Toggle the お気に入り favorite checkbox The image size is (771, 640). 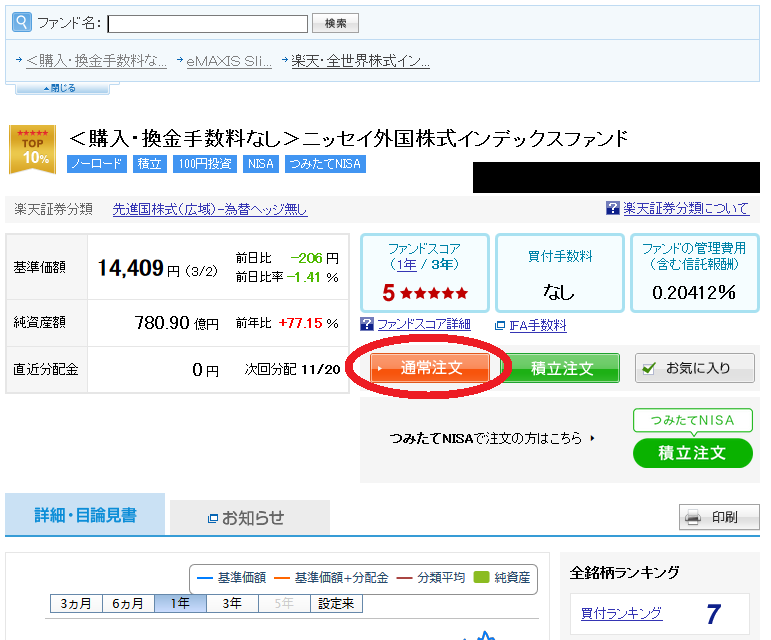click(x=648, y=368)
